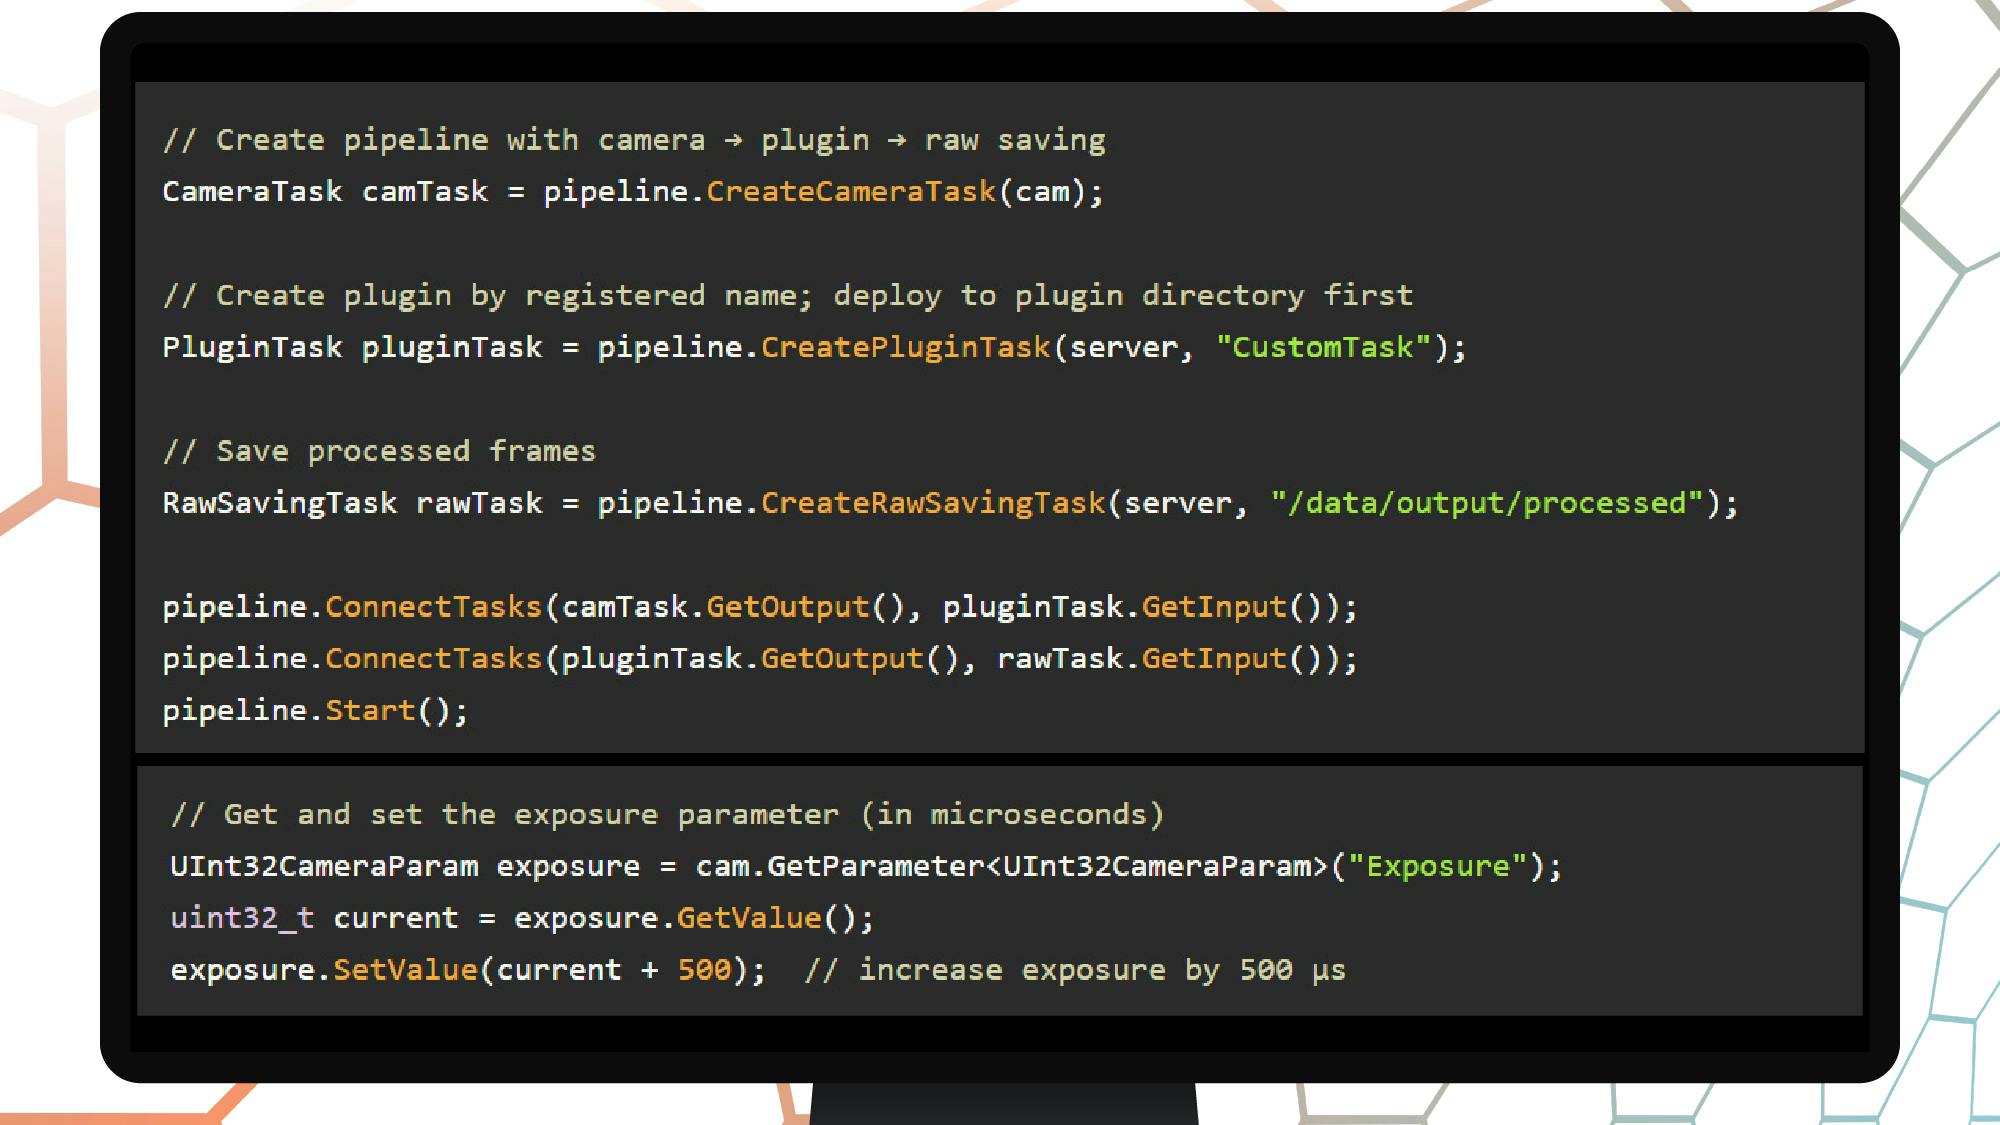Screen dimensions: 2000x1125
Task: Click the CreateCameraTask method name
Action: coord(851,191)
